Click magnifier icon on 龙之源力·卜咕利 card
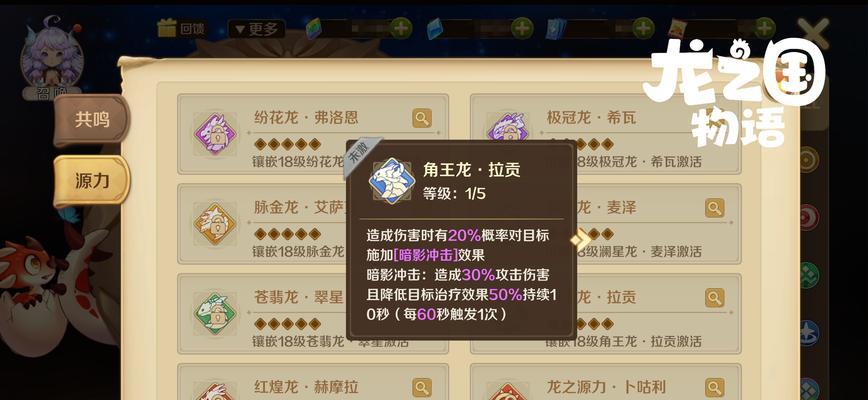The image size is (868, 400). tap(715, 387)
